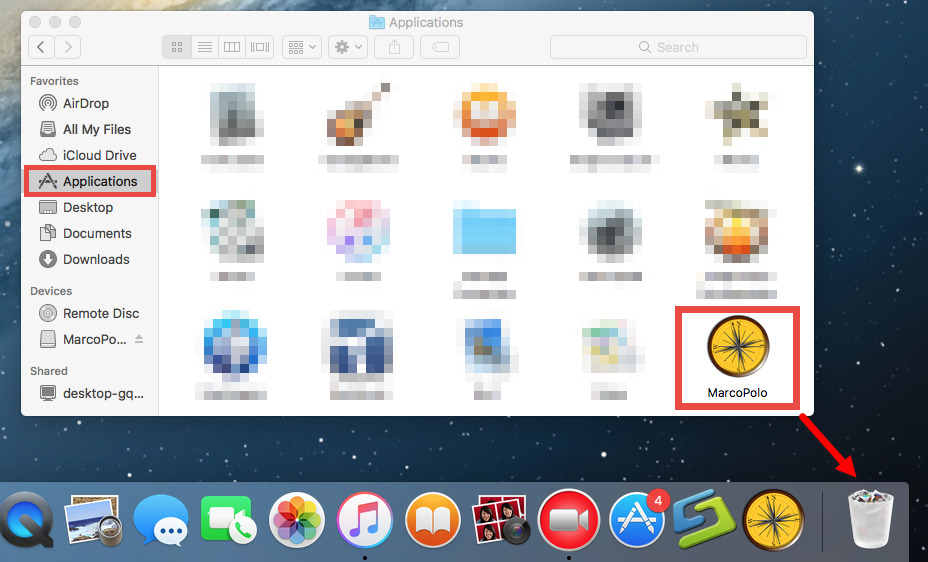This screenshot has height=562, width=928.
Task: Select the MarcoPo... disk under Devices
Action: [x=83, y=340]
